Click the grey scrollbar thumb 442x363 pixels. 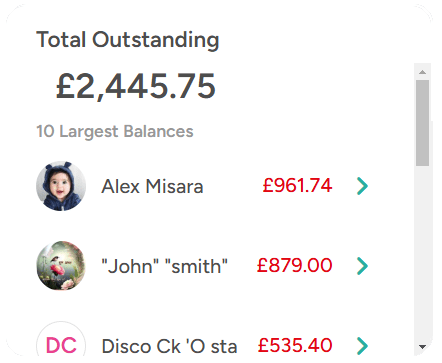[x=422, y=123]
